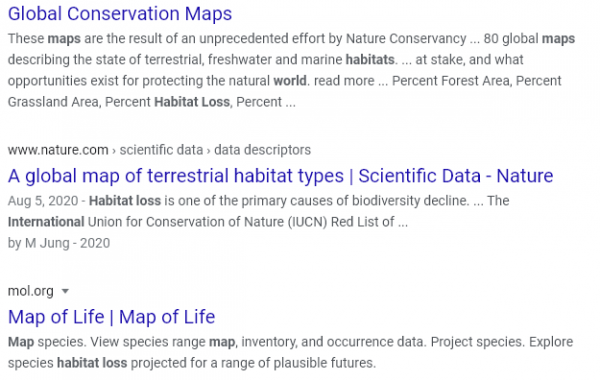Open the terrestrial habitat types Nature article
Image resolution: width=600 pixels, height=380 pixels.
coord(280,176)
